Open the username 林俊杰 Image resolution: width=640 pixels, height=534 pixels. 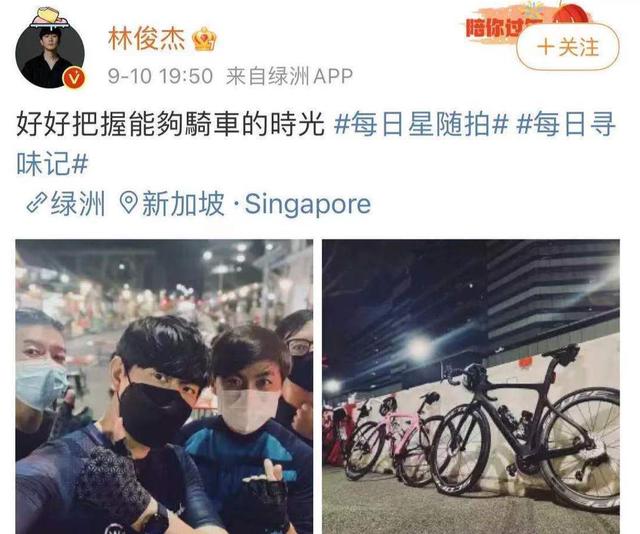[146, 39]
